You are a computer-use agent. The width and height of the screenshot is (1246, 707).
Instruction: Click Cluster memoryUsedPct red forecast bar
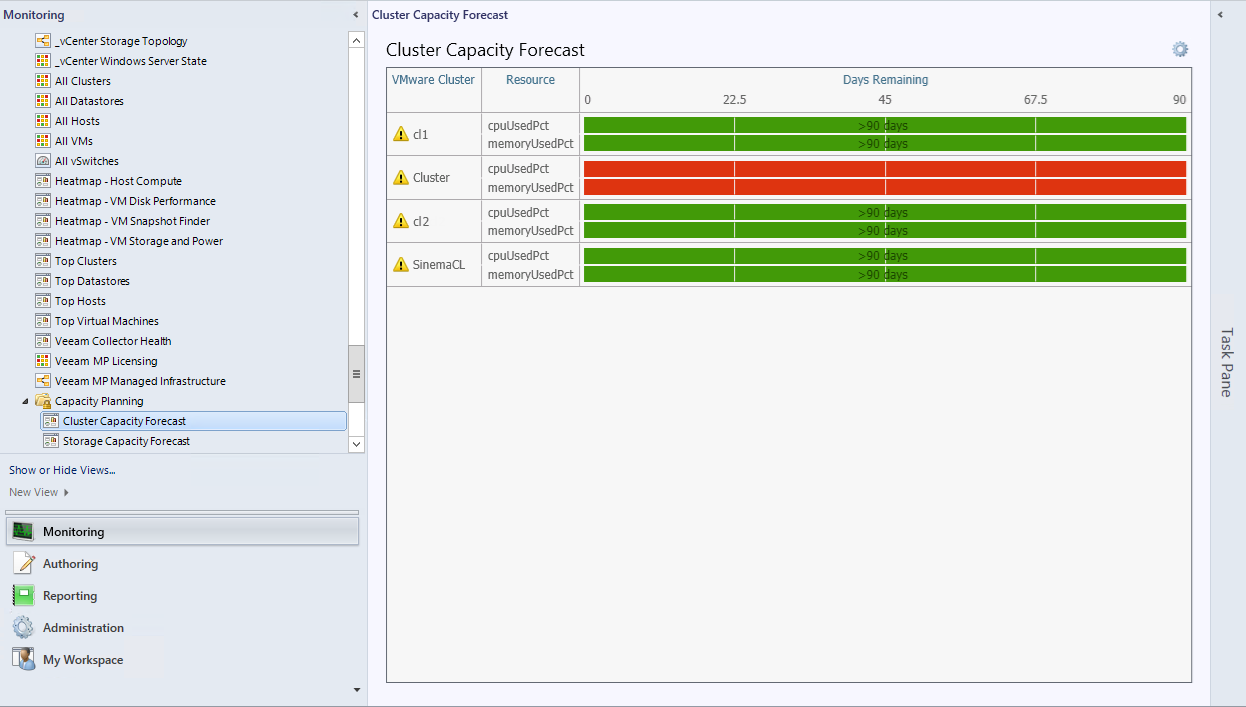pos(885,187)
